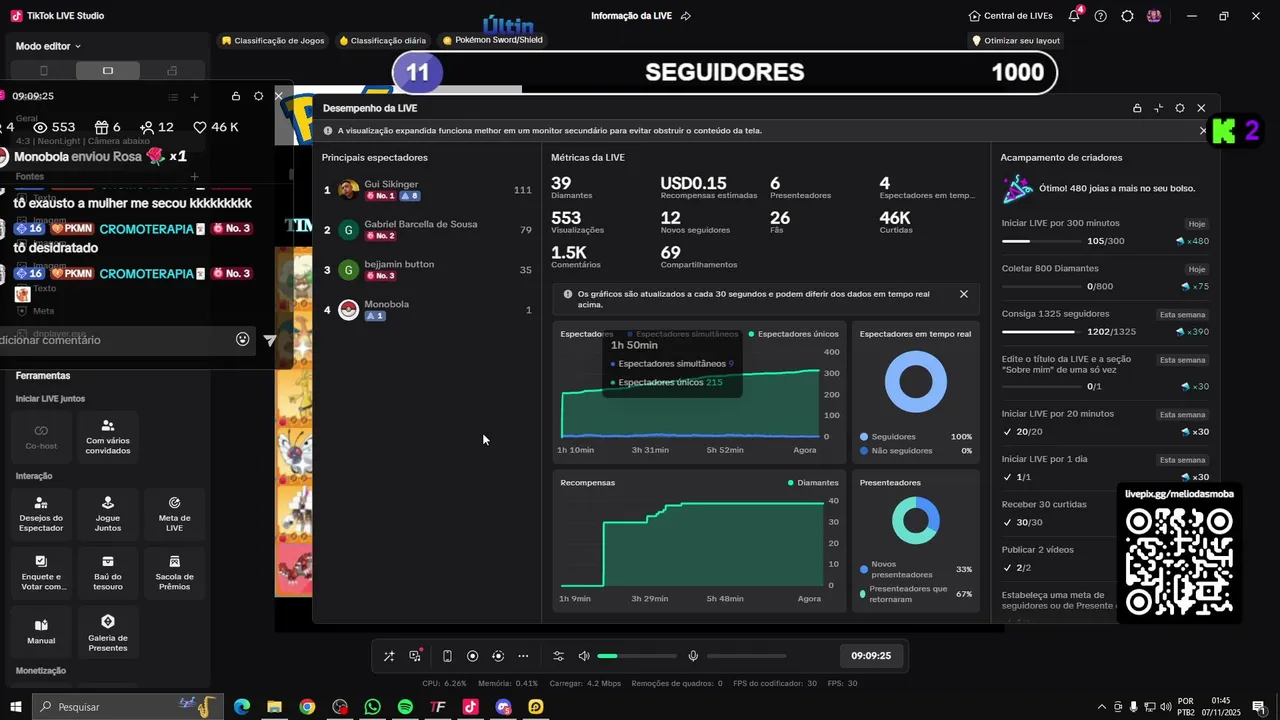Open the Classificação diária tab
1280x720 pixels.
(383, 41)
